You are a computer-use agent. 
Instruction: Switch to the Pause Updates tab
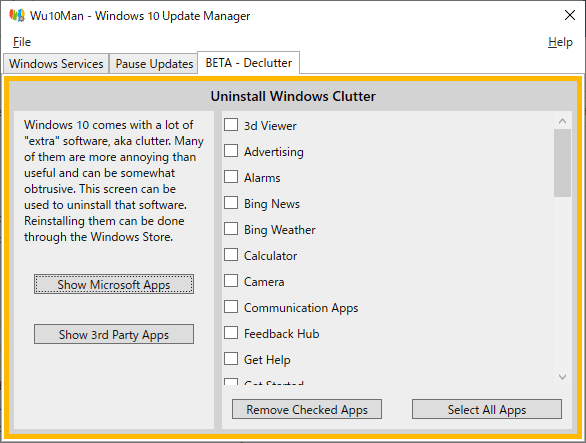click(154, 64)
